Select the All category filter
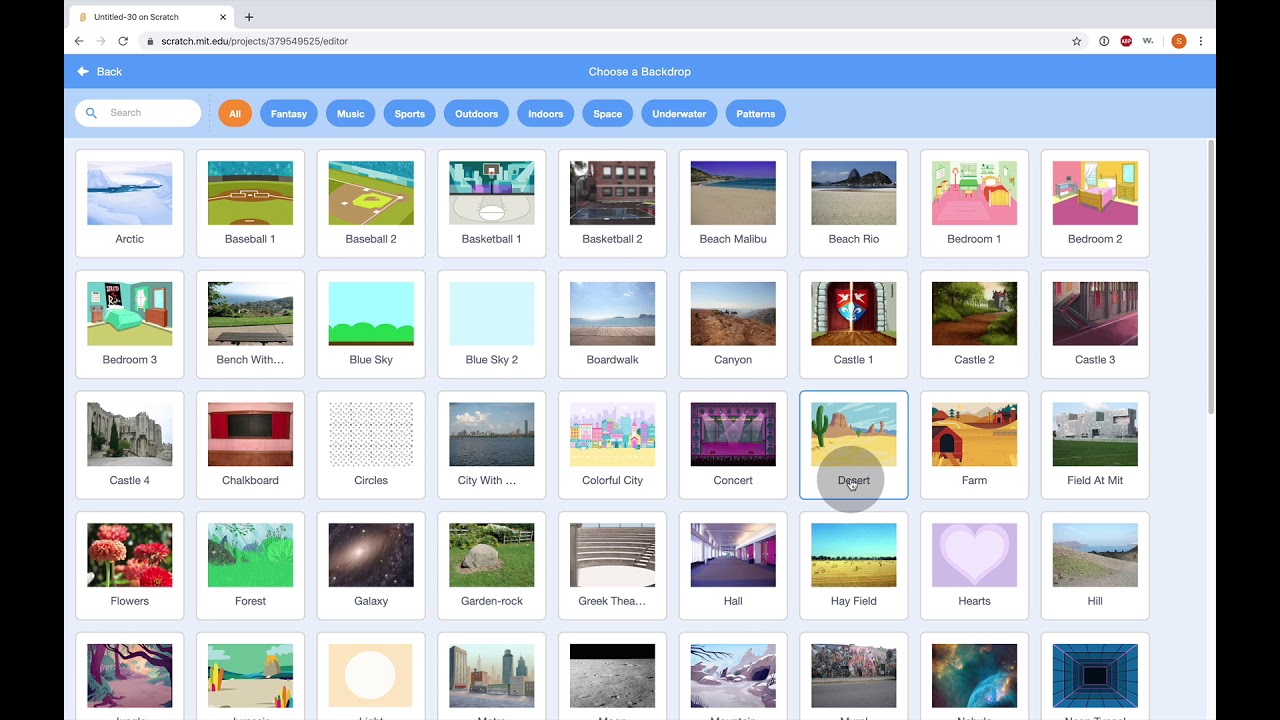Image resolution: width=1280 pixels, height=720 pixels. (235, 113)
